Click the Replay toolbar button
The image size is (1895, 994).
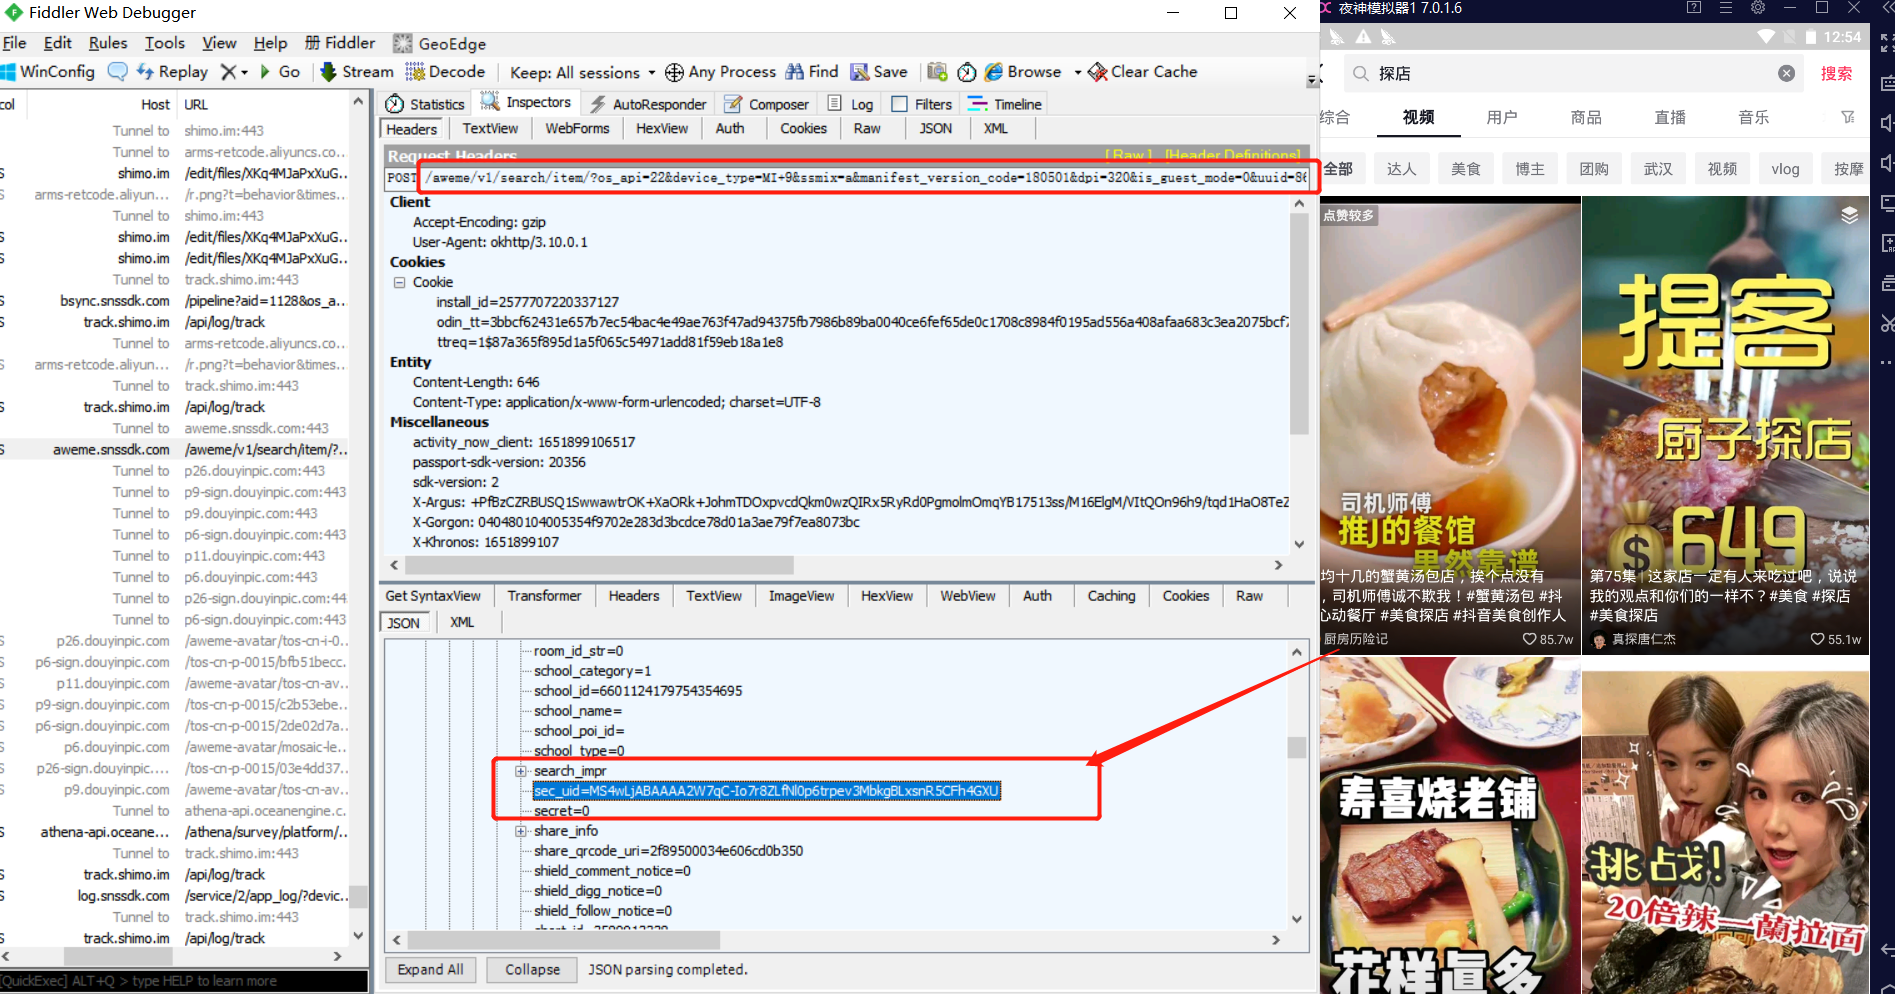click(172, 72)
